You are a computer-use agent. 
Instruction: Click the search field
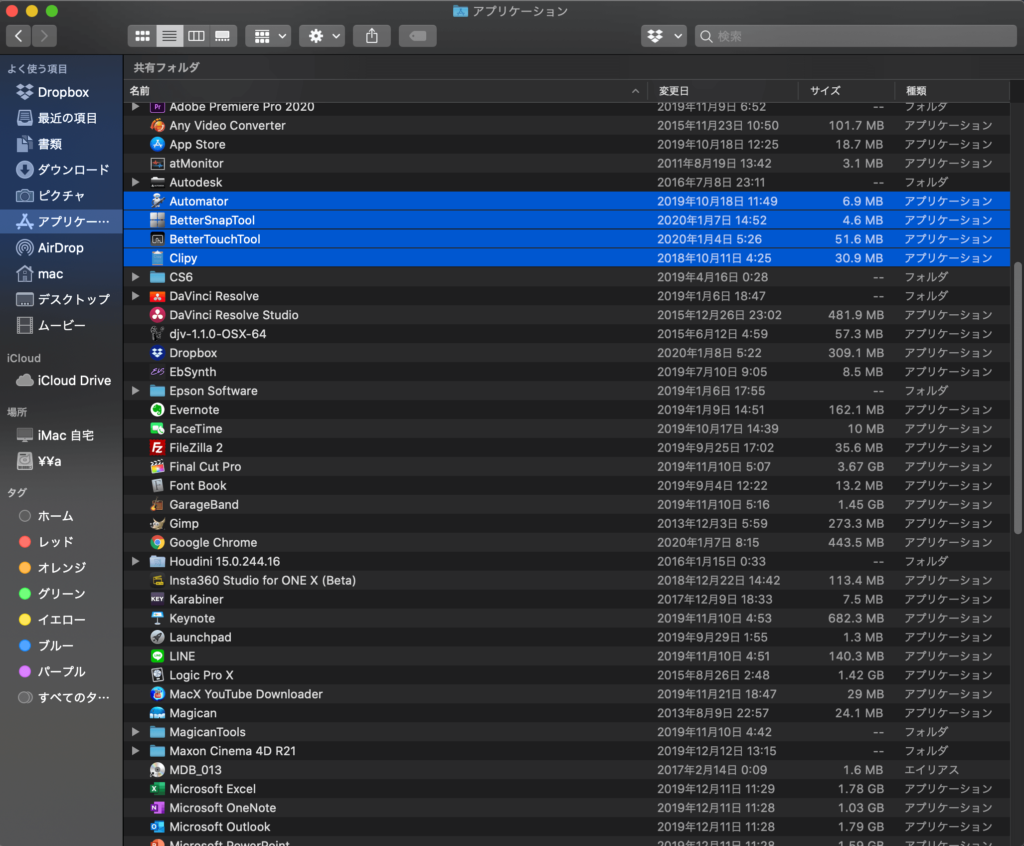(x=856, y=36)
